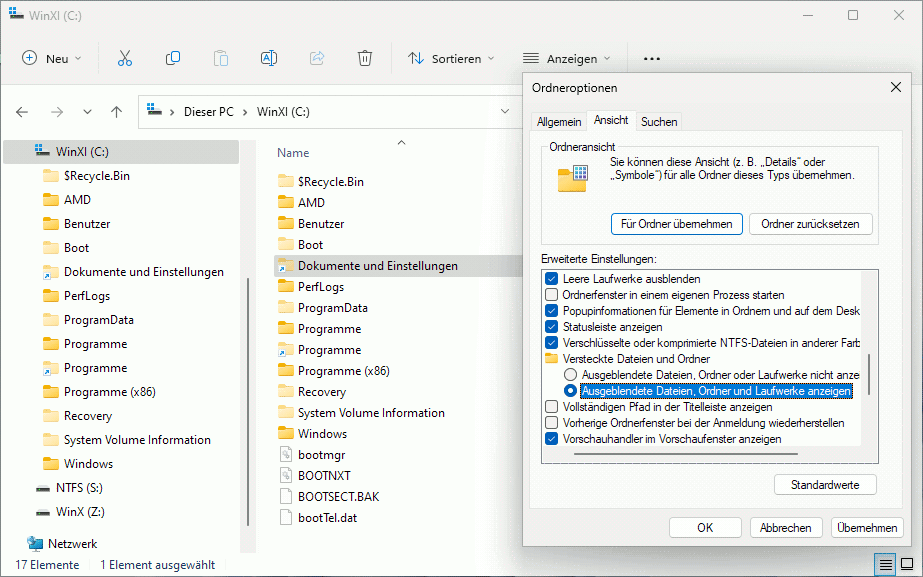Click Abbrechen to cancel dialog
This screenshot has width=923, height=577.
click(785, 528)
